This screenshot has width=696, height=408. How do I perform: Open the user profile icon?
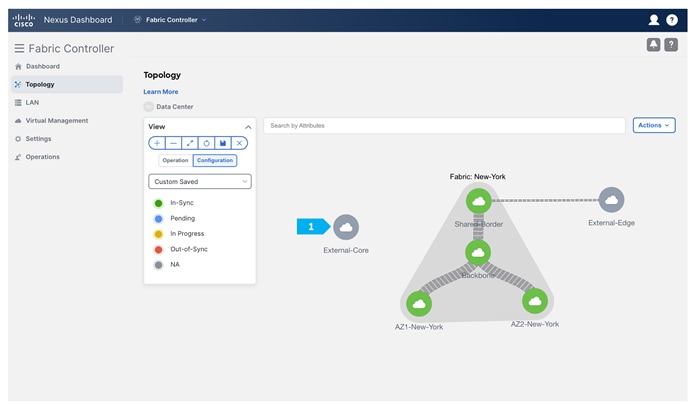pyautogui.click(x=653, y=20)
